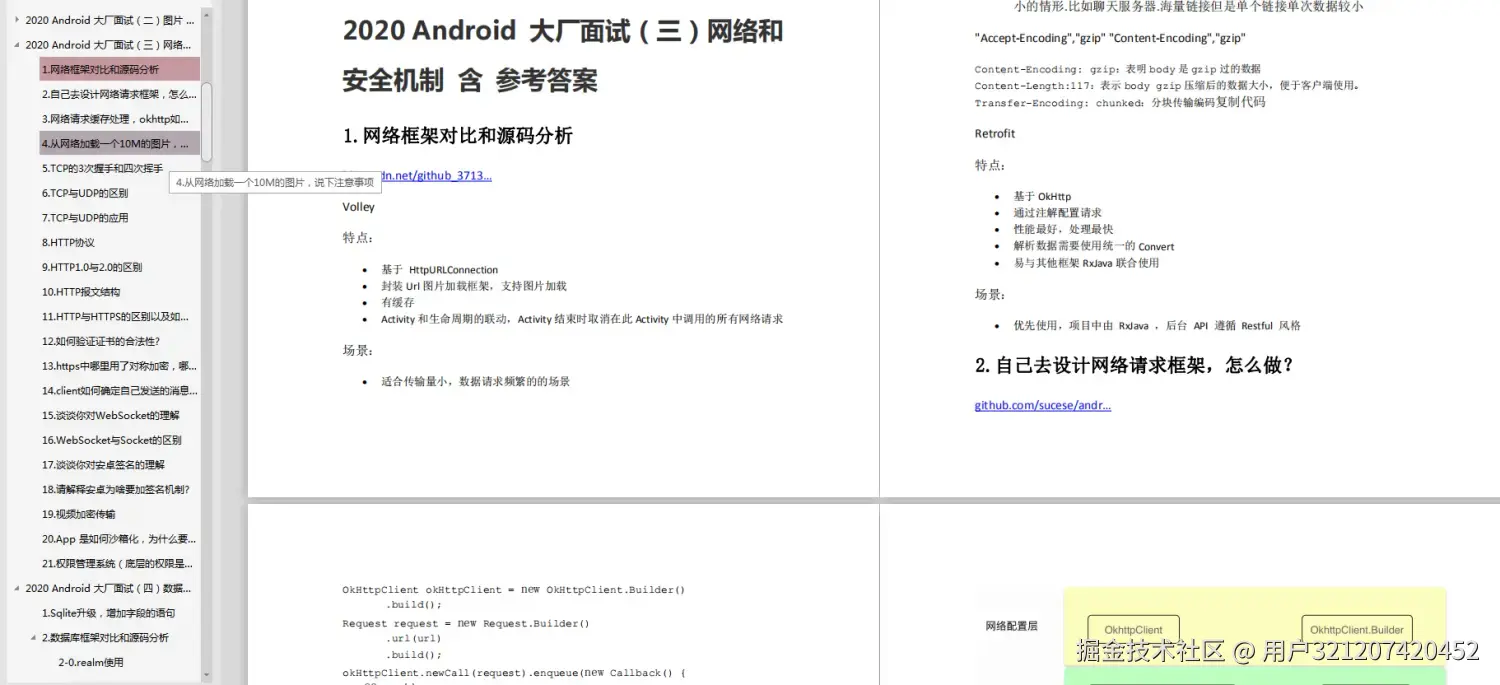Click the heading 2.自己去设计网络请求框架,怎么做?
The height and width of the screenshot is (685, 1500).
pos(1135,365)
